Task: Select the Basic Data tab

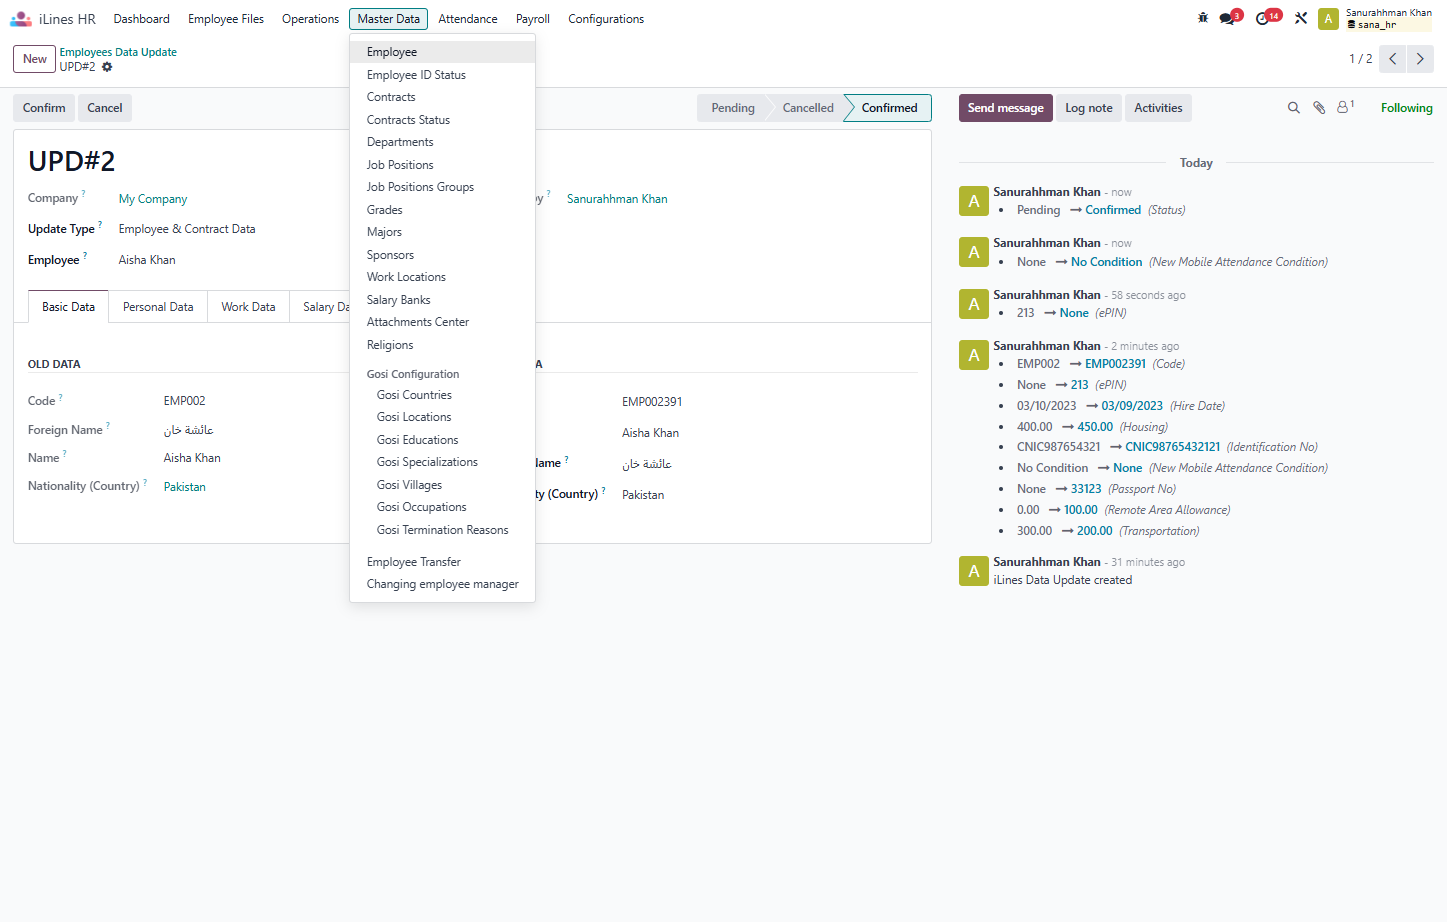Action: click(x=69, y=307)
